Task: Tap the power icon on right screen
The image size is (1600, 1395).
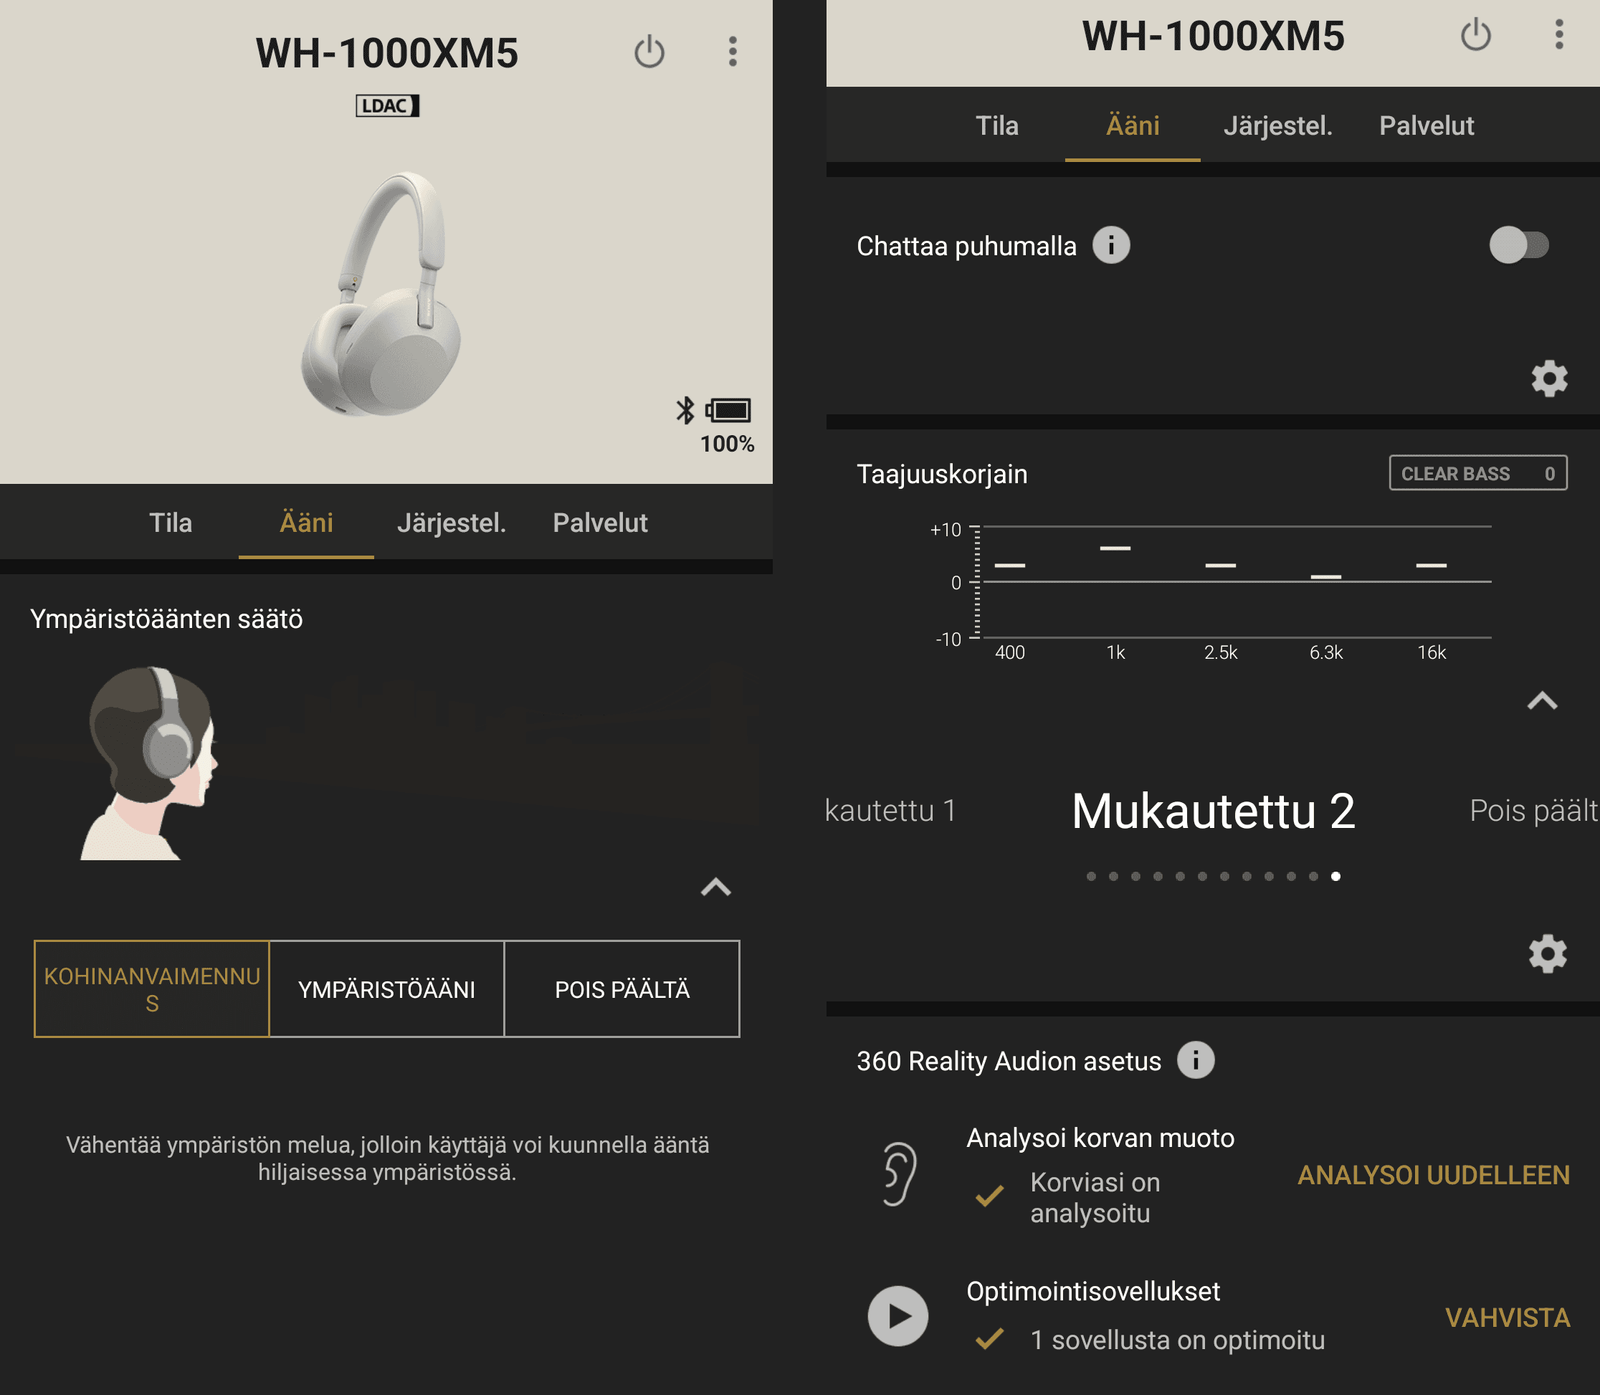Action: tap(1475, 35)
